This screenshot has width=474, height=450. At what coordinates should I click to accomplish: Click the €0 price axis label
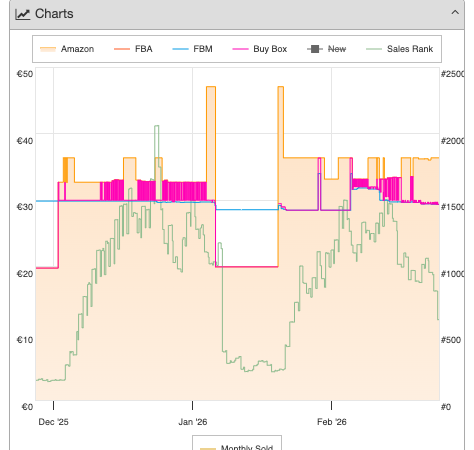pyautogui.click(x=27, y=407)
